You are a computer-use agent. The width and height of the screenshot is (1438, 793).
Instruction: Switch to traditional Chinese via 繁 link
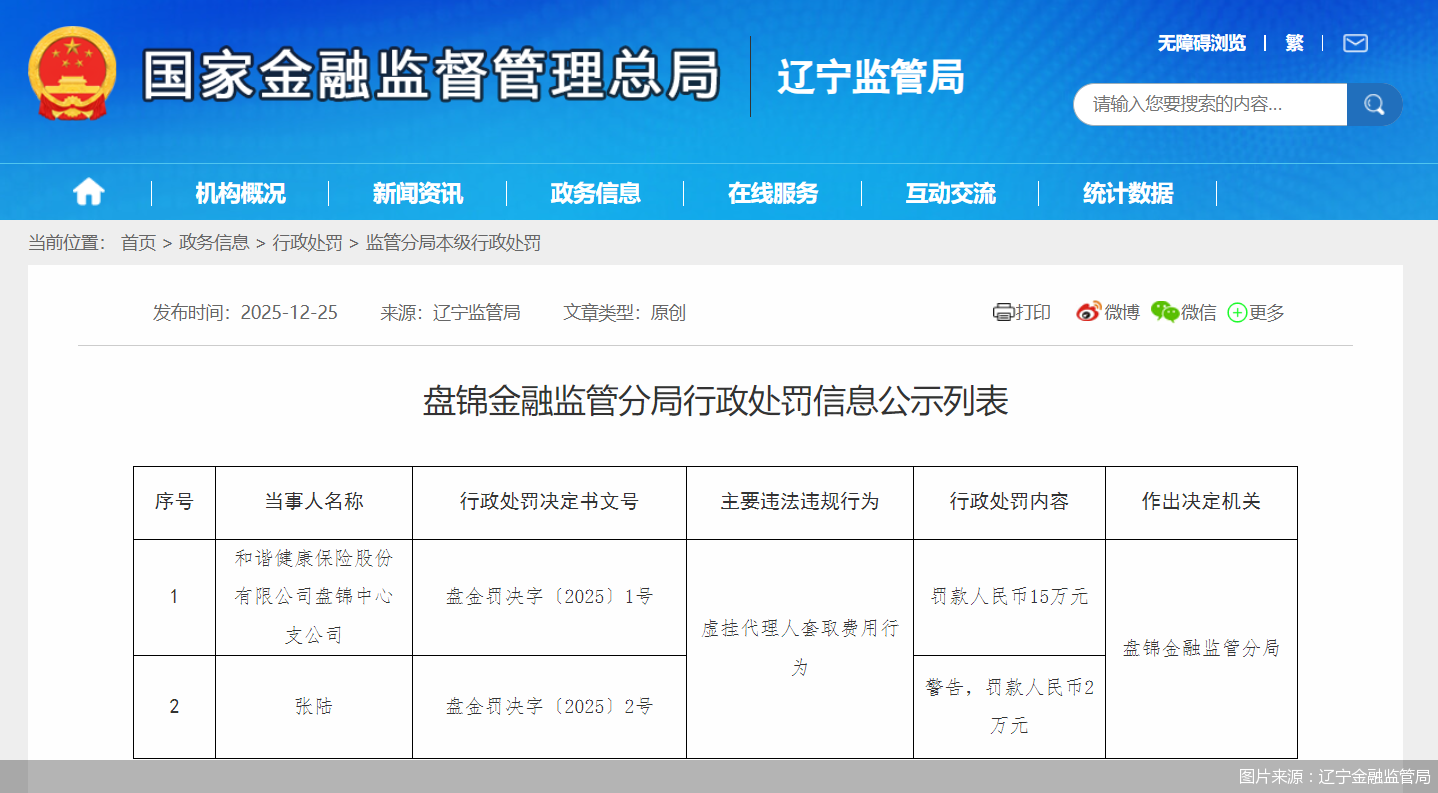pyautogui.click(x=1294, y=43)
